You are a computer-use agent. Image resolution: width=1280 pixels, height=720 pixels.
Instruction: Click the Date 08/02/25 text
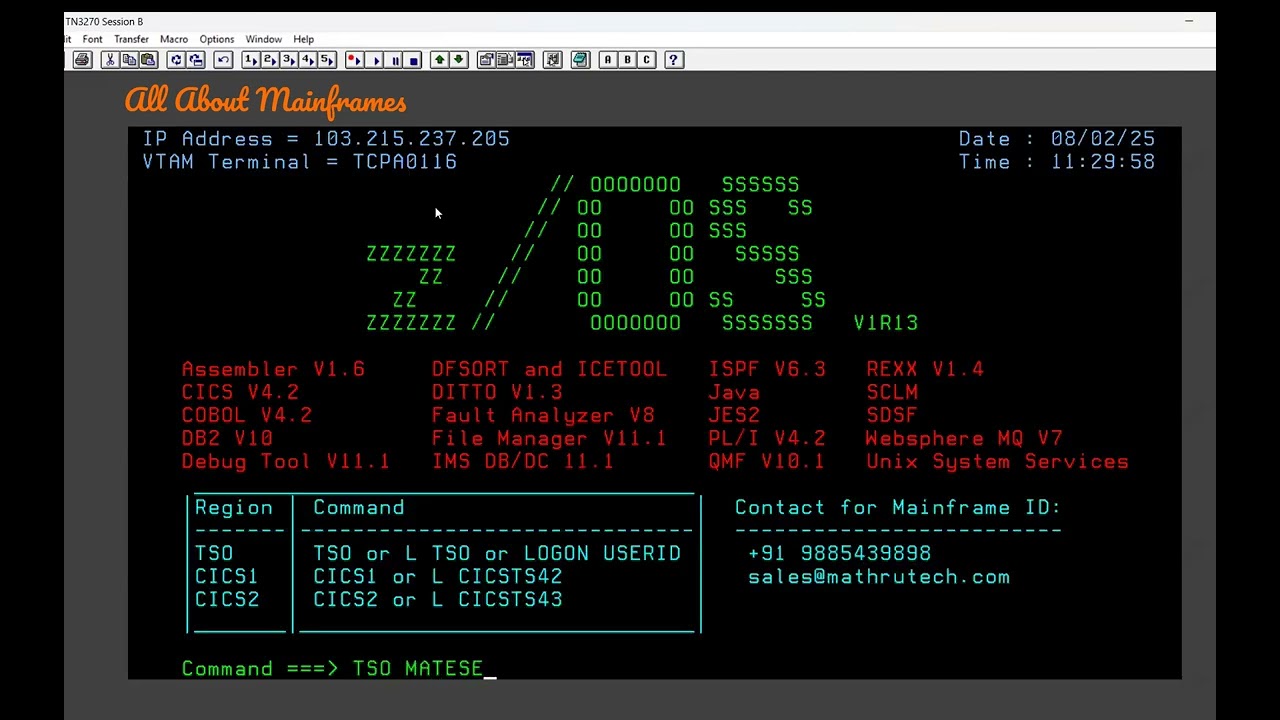pyautogui.click(x=1057, y=139)
